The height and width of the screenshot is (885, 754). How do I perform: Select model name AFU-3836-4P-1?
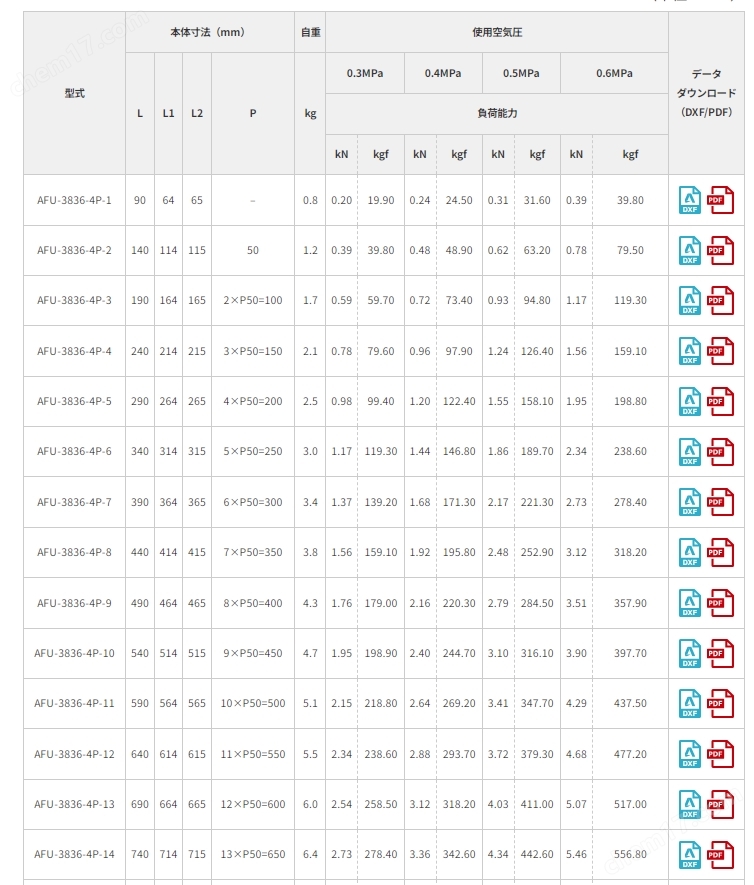coord(74,200)
